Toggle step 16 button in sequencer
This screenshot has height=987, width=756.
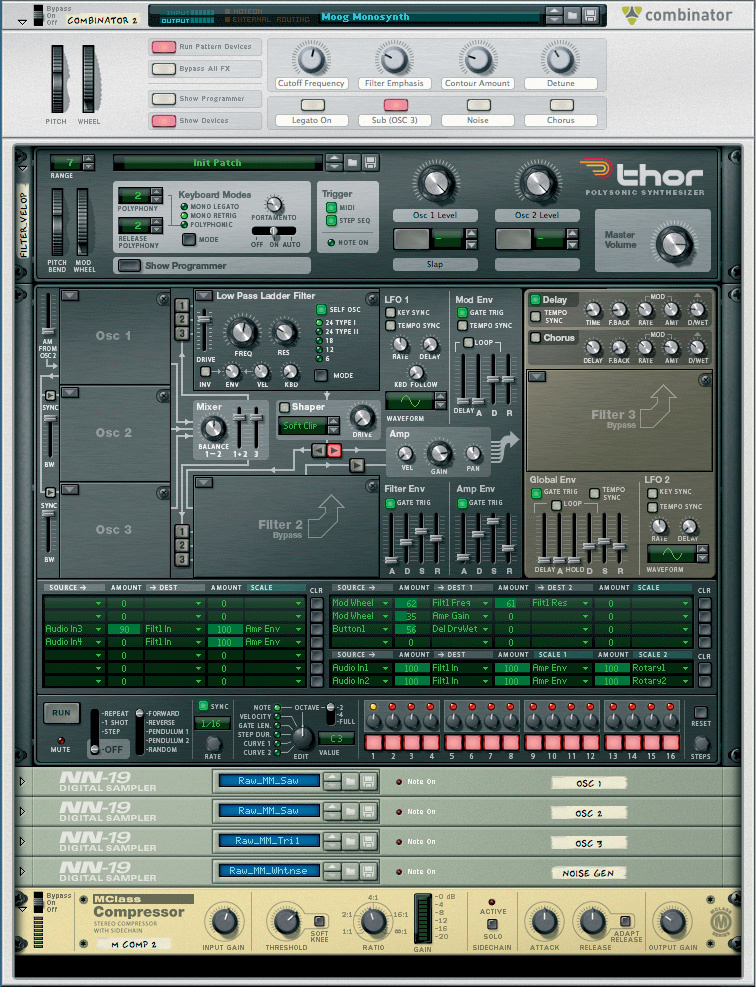point(670,742)
